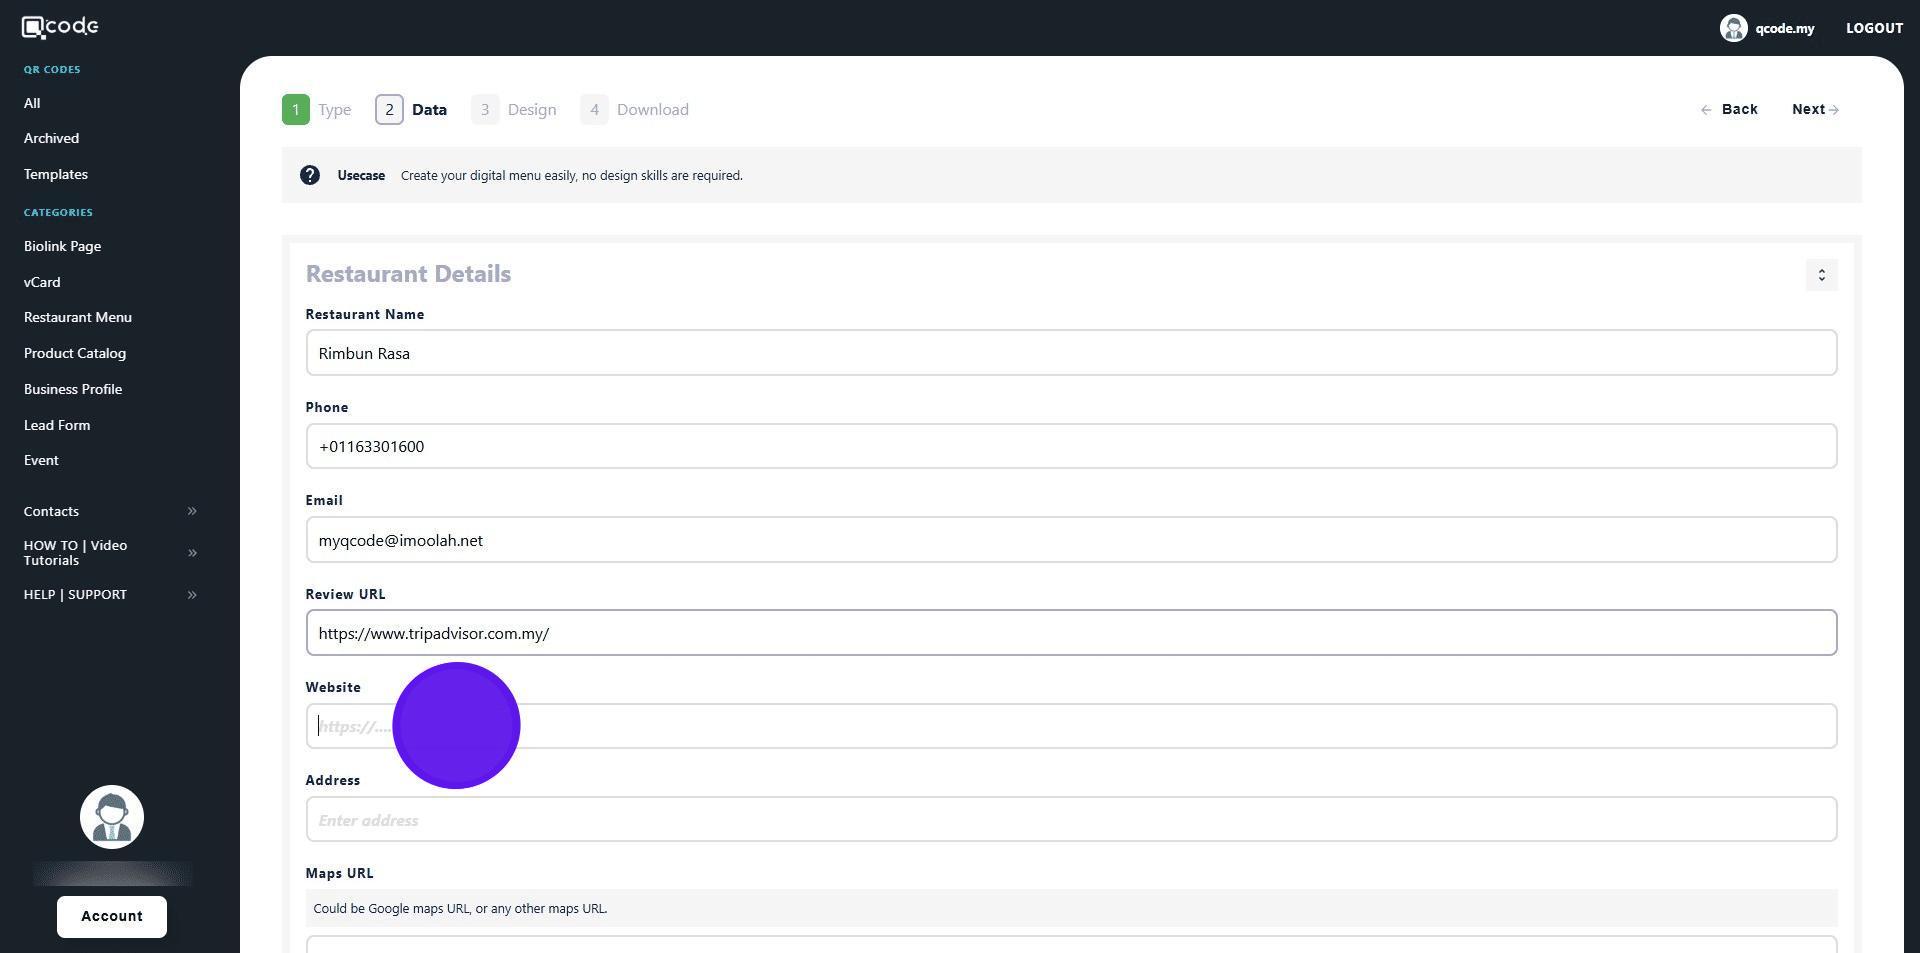Select the step 4 Download badge

click(x=594, y=110)
